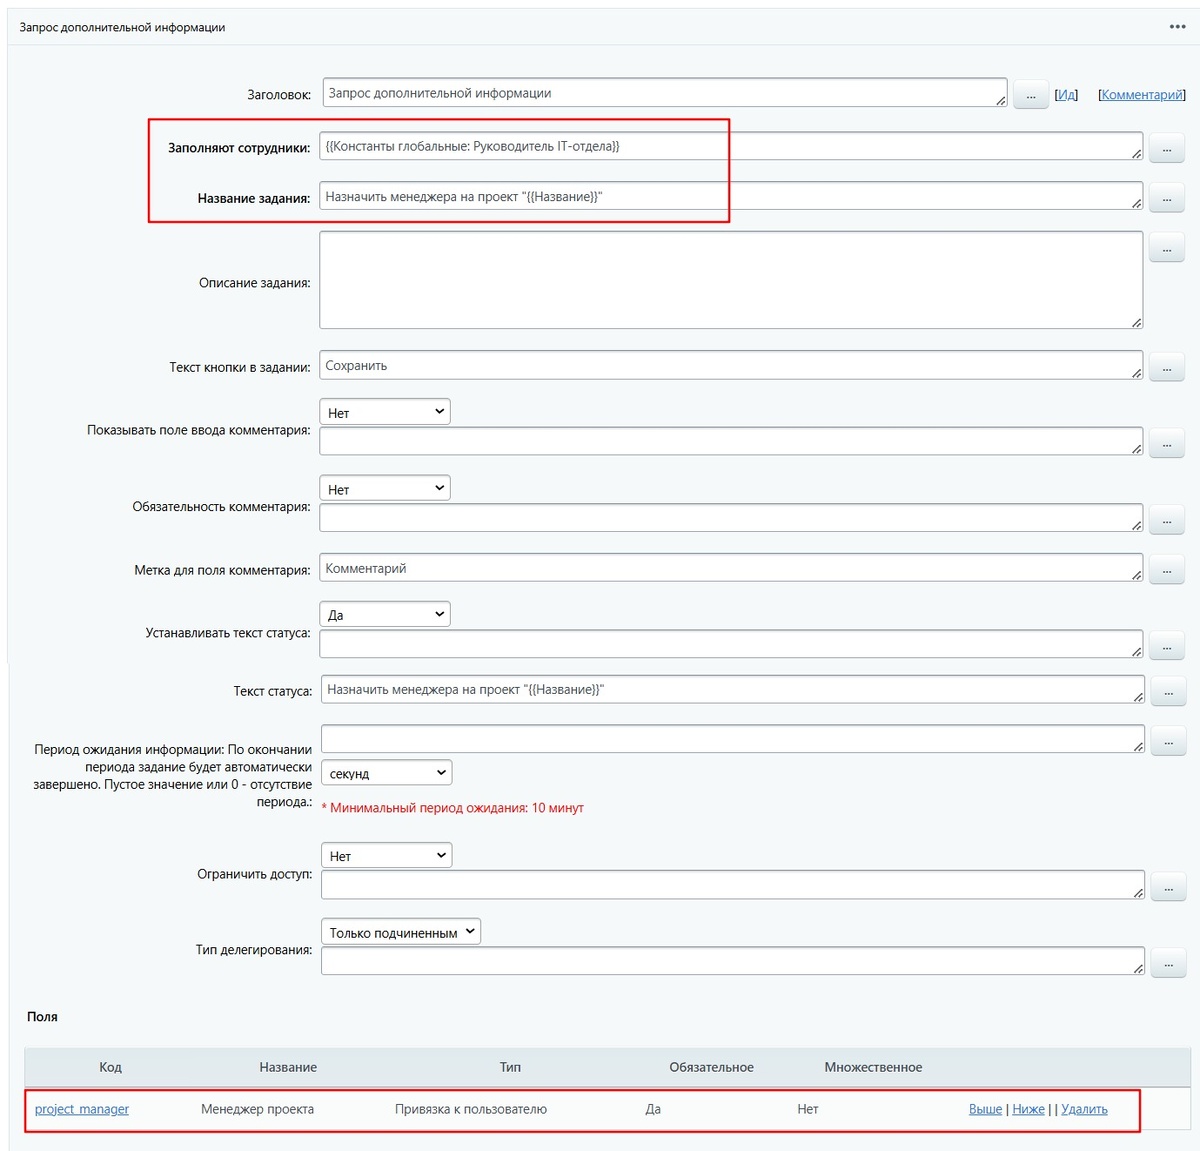Click the '...' button beside Описание задания
1200x1151 pixels.
(1167, 247)
